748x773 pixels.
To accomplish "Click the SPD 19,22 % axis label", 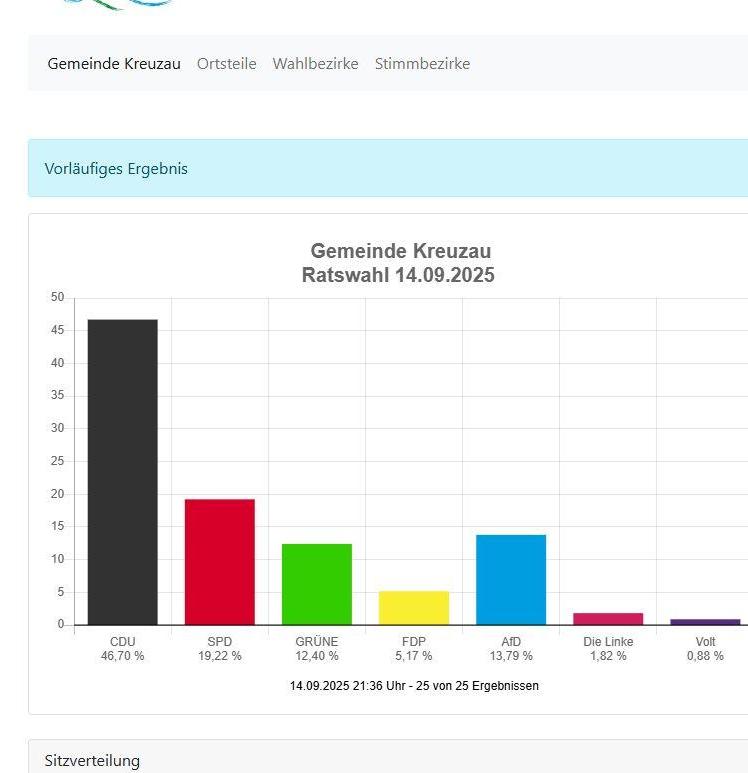I will 219,649.
